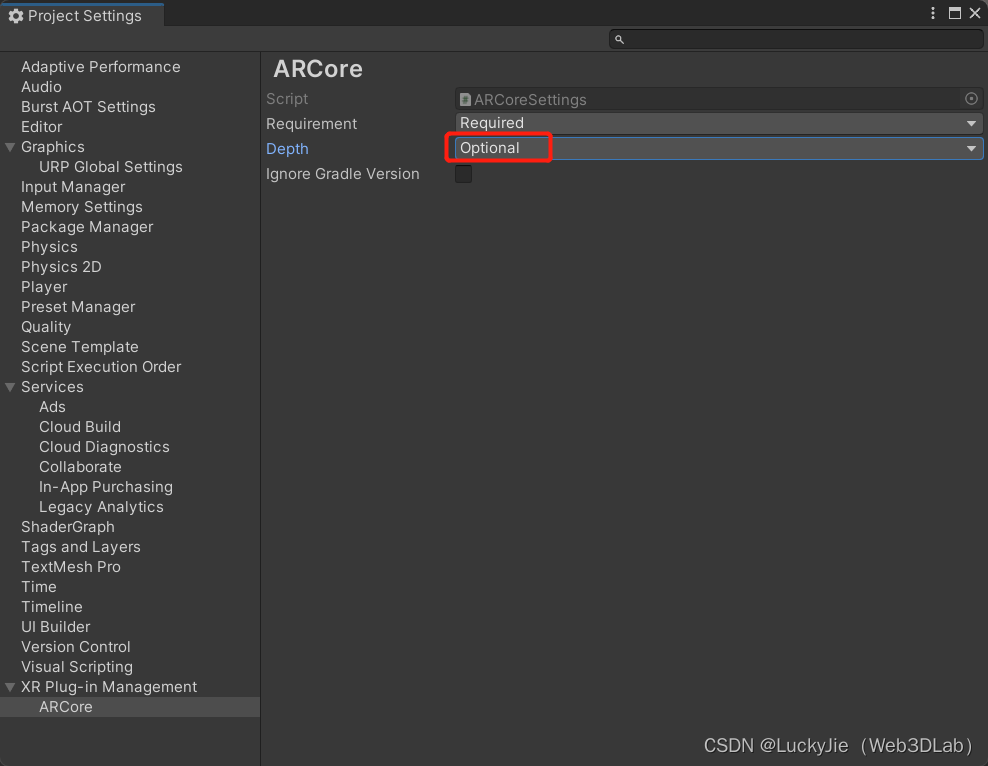Image resolution: width=988 pixels, height=766 pixels.
Task: Select Legacy Analytics
Action: [101, 507]
